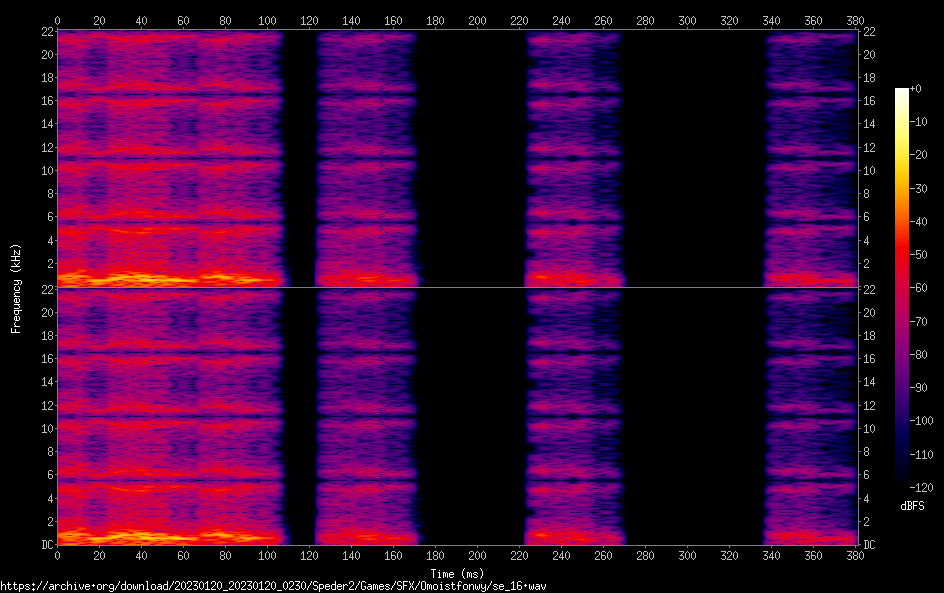
Task: Click the bright yellow low-frequency burst in the upper channel
Action: pyautogui.click(x=120, y=278)
